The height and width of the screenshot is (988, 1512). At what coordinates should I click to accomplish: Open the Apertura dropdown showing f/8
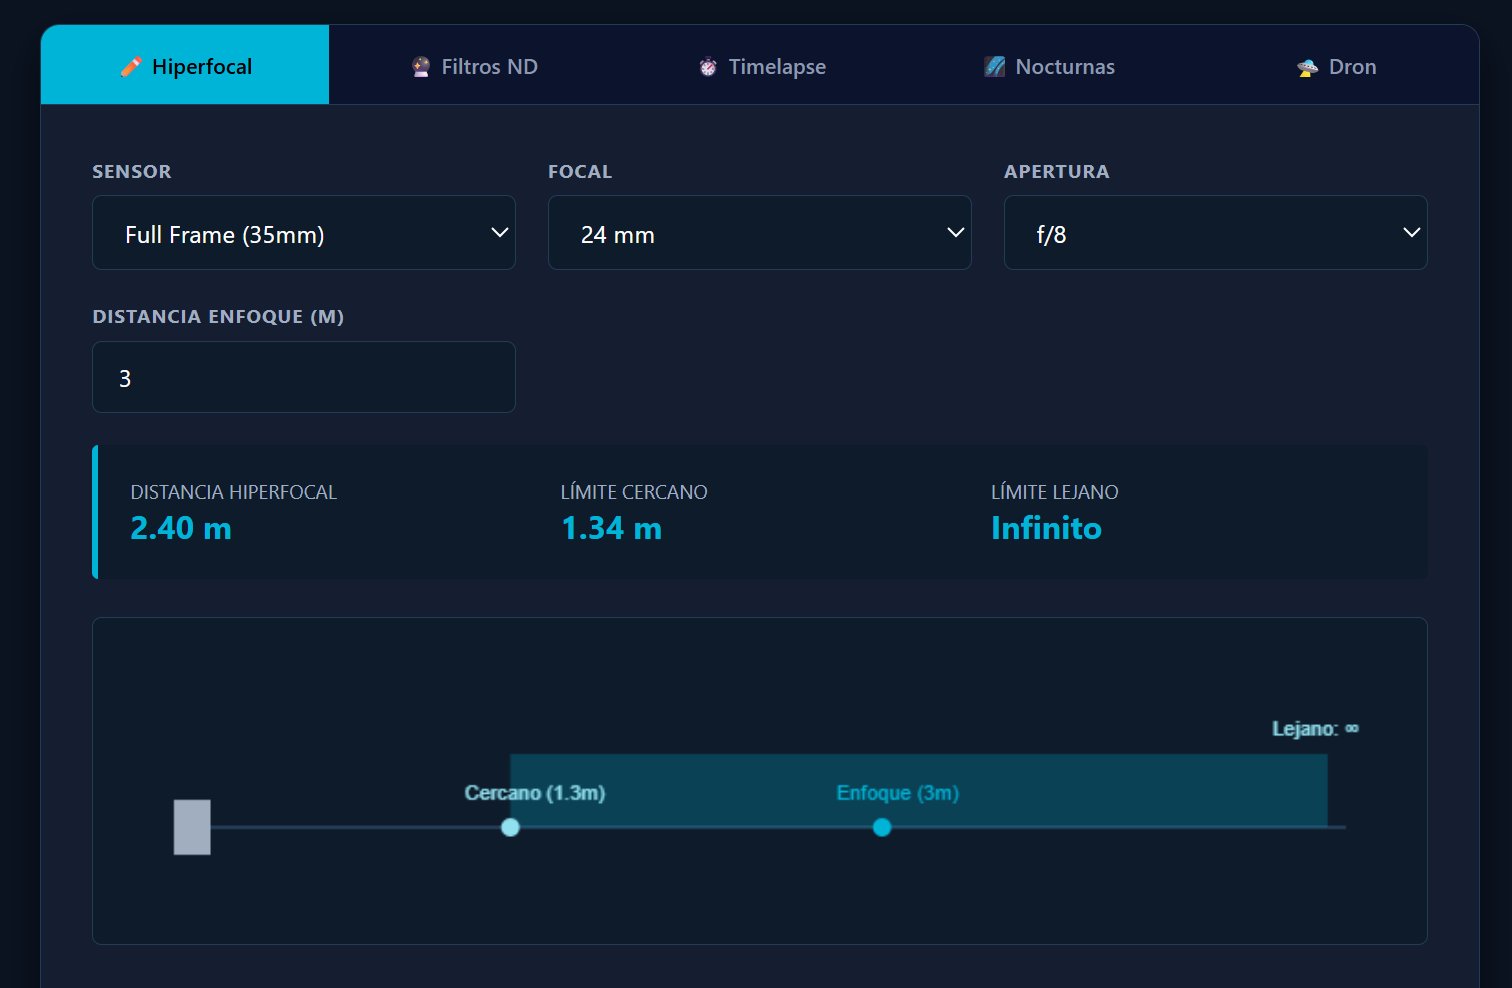[x=1216, y=233]
